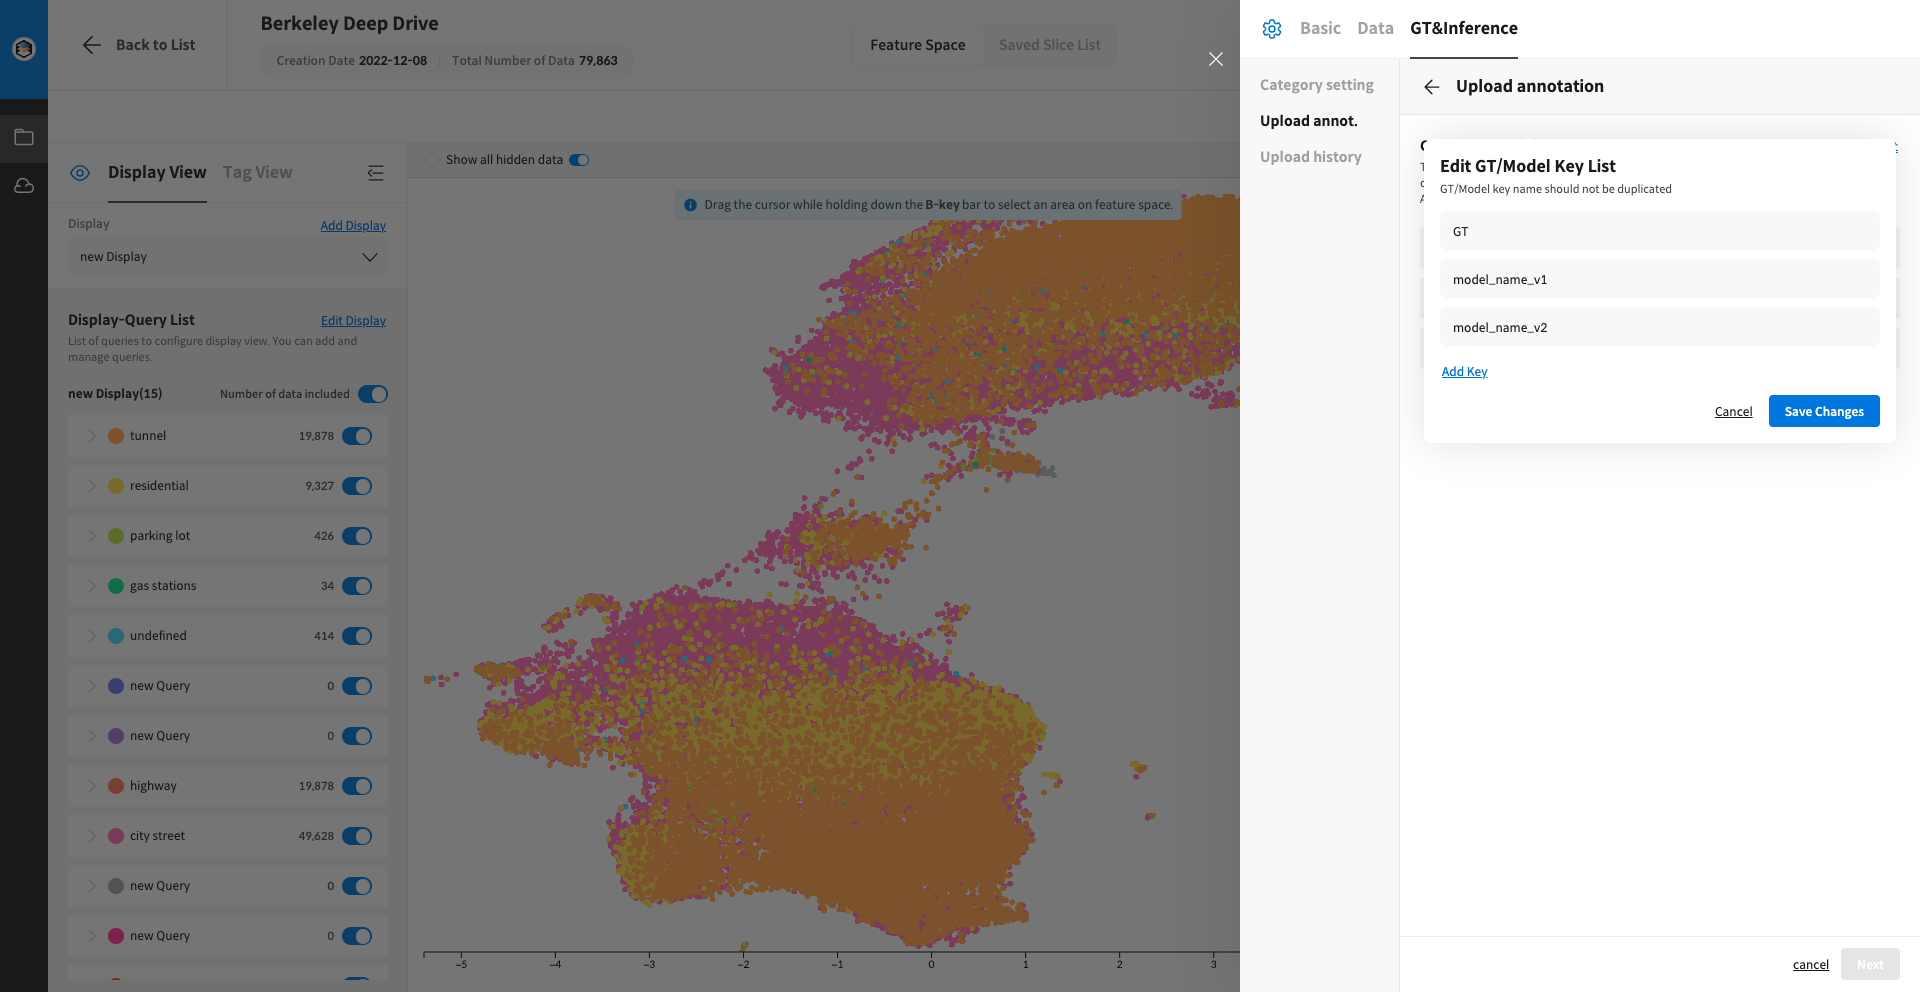Image resolution: width=1920 pixels, height=992 pixels.
Task: Switch to the Basic tab
Action: click(1320, 29)
